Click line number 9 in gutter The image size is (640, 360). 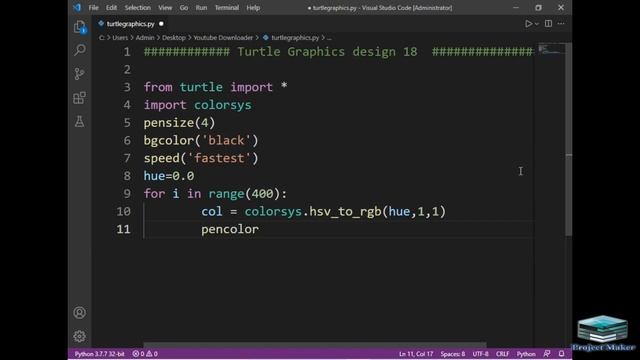click(x=127, y=193)
